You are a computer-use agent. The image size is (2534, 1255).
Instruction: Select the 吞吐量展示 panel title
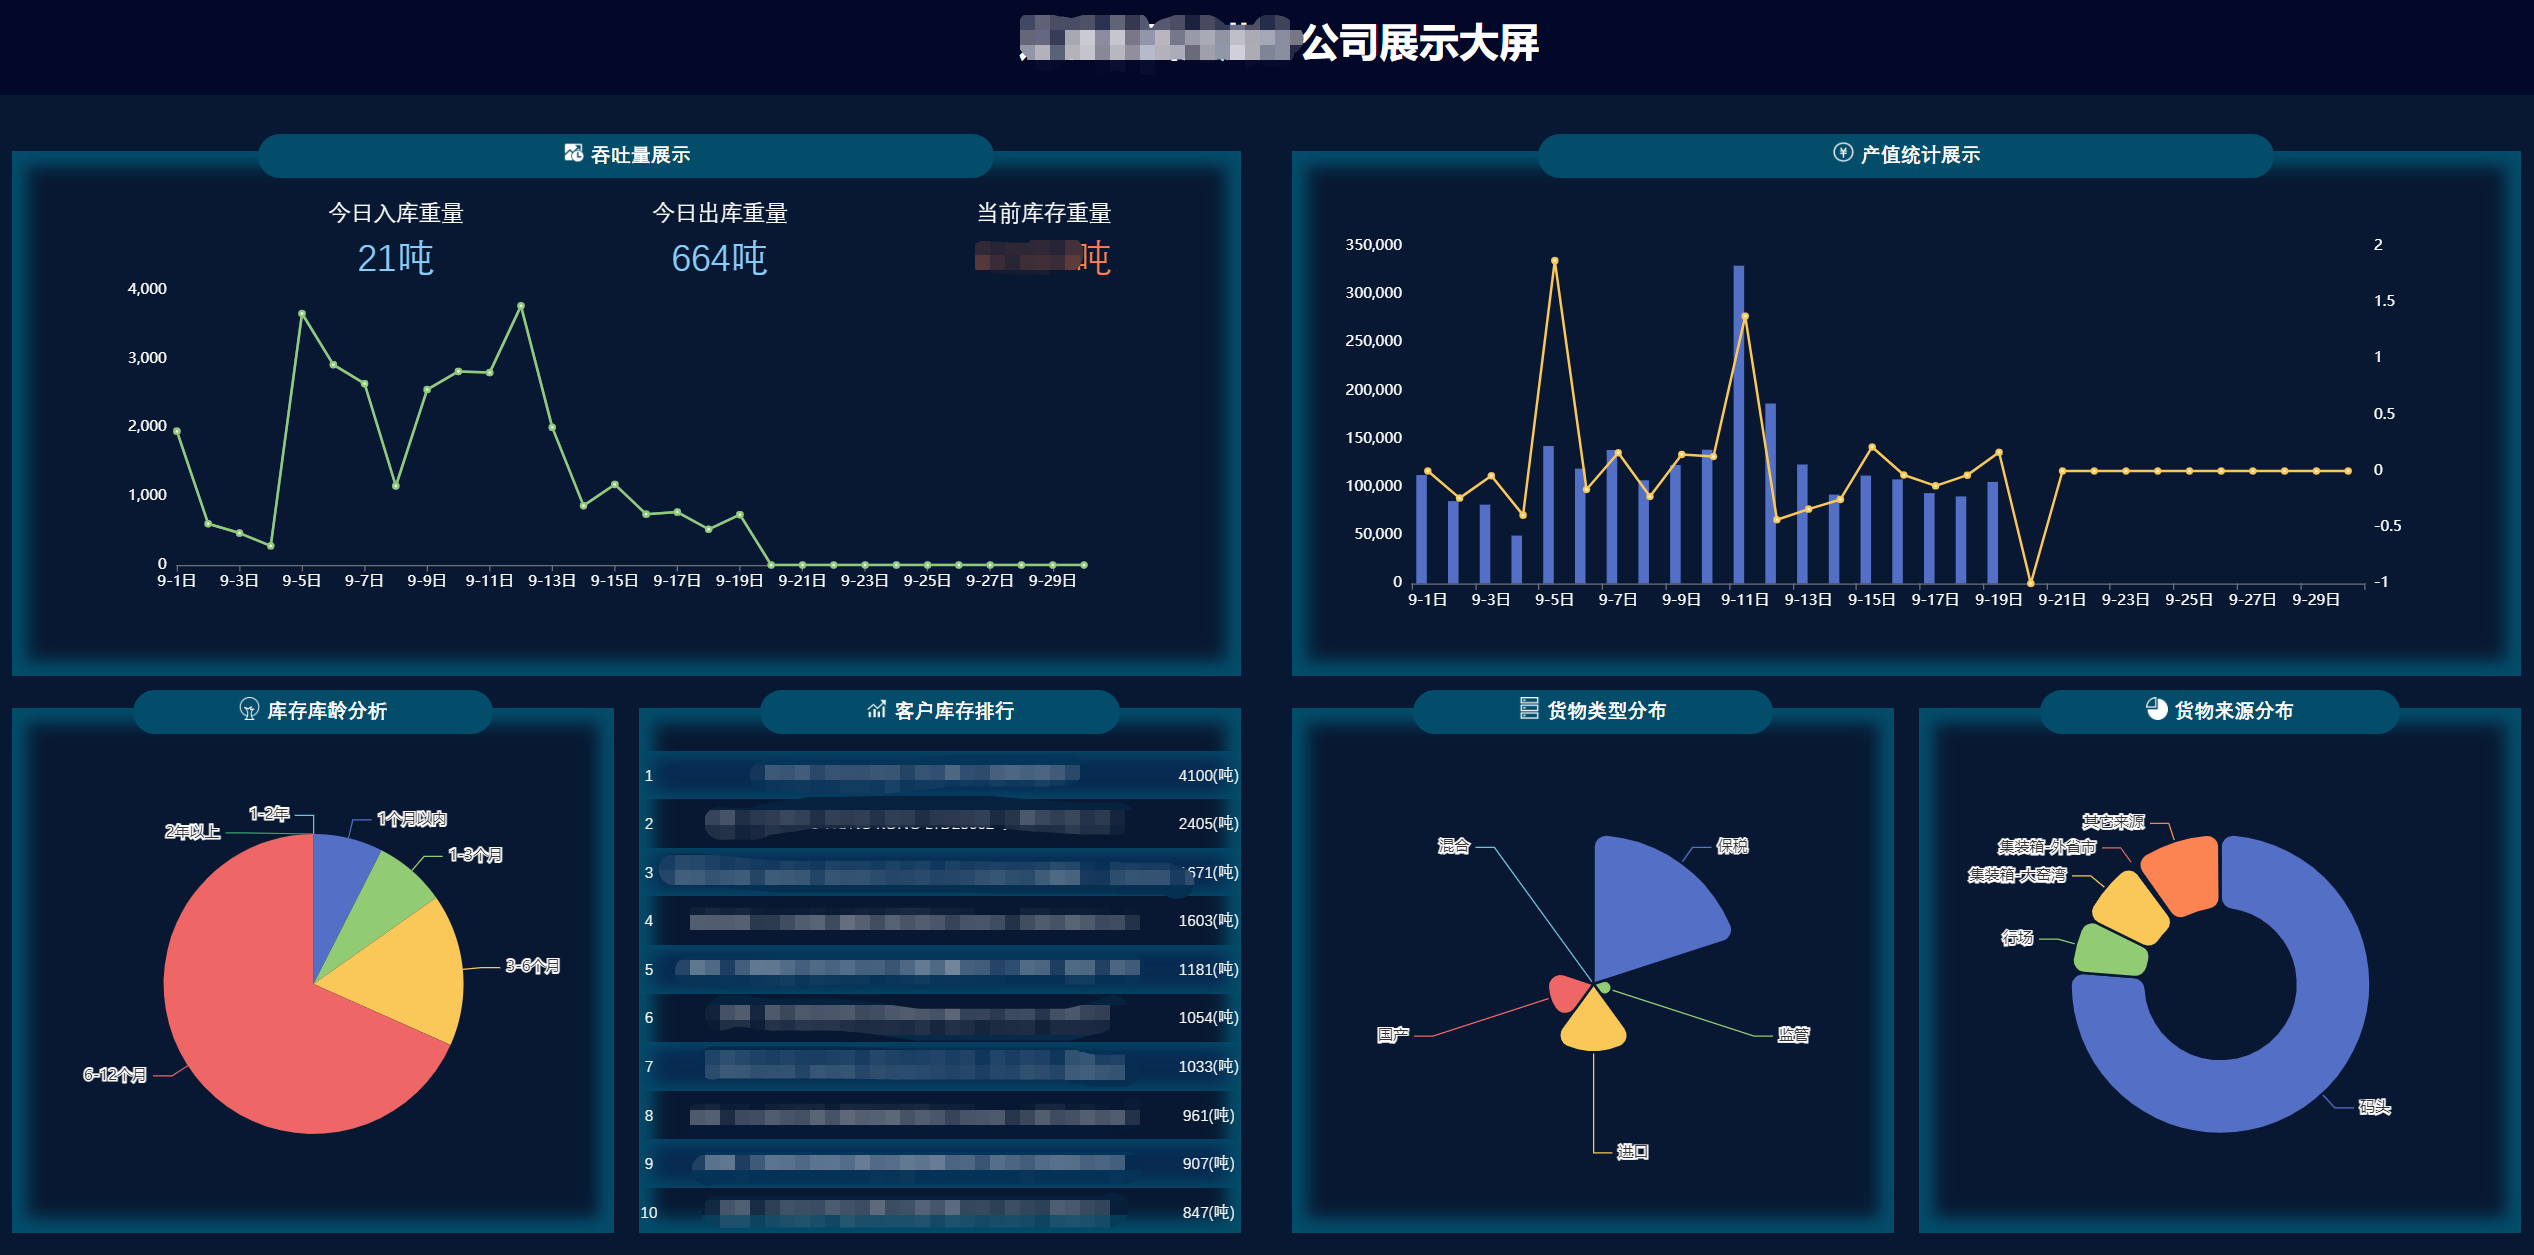[x=640, y=155]
